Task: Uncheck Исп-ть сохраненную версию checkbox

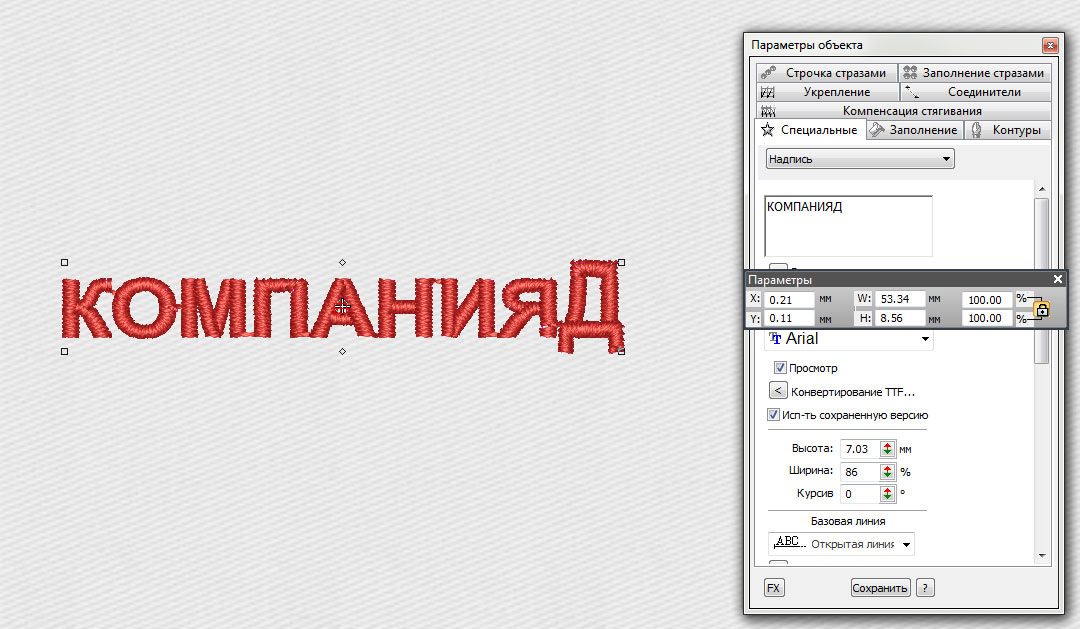Action: click(x=774, y=415)
